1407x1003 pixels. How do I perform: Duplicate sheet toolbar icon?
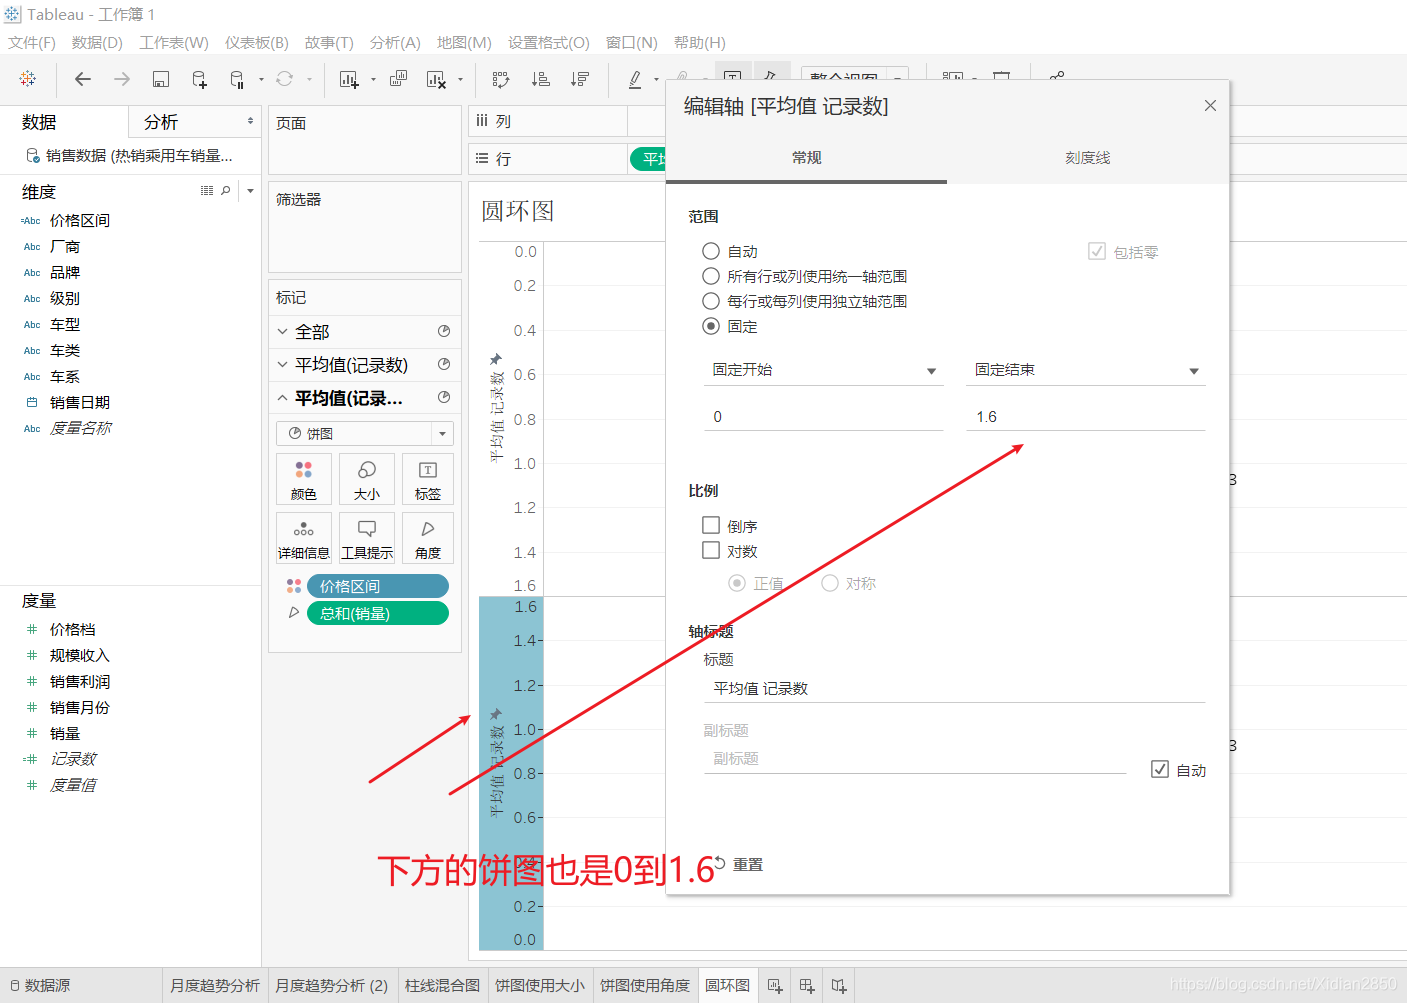(398, 79)
